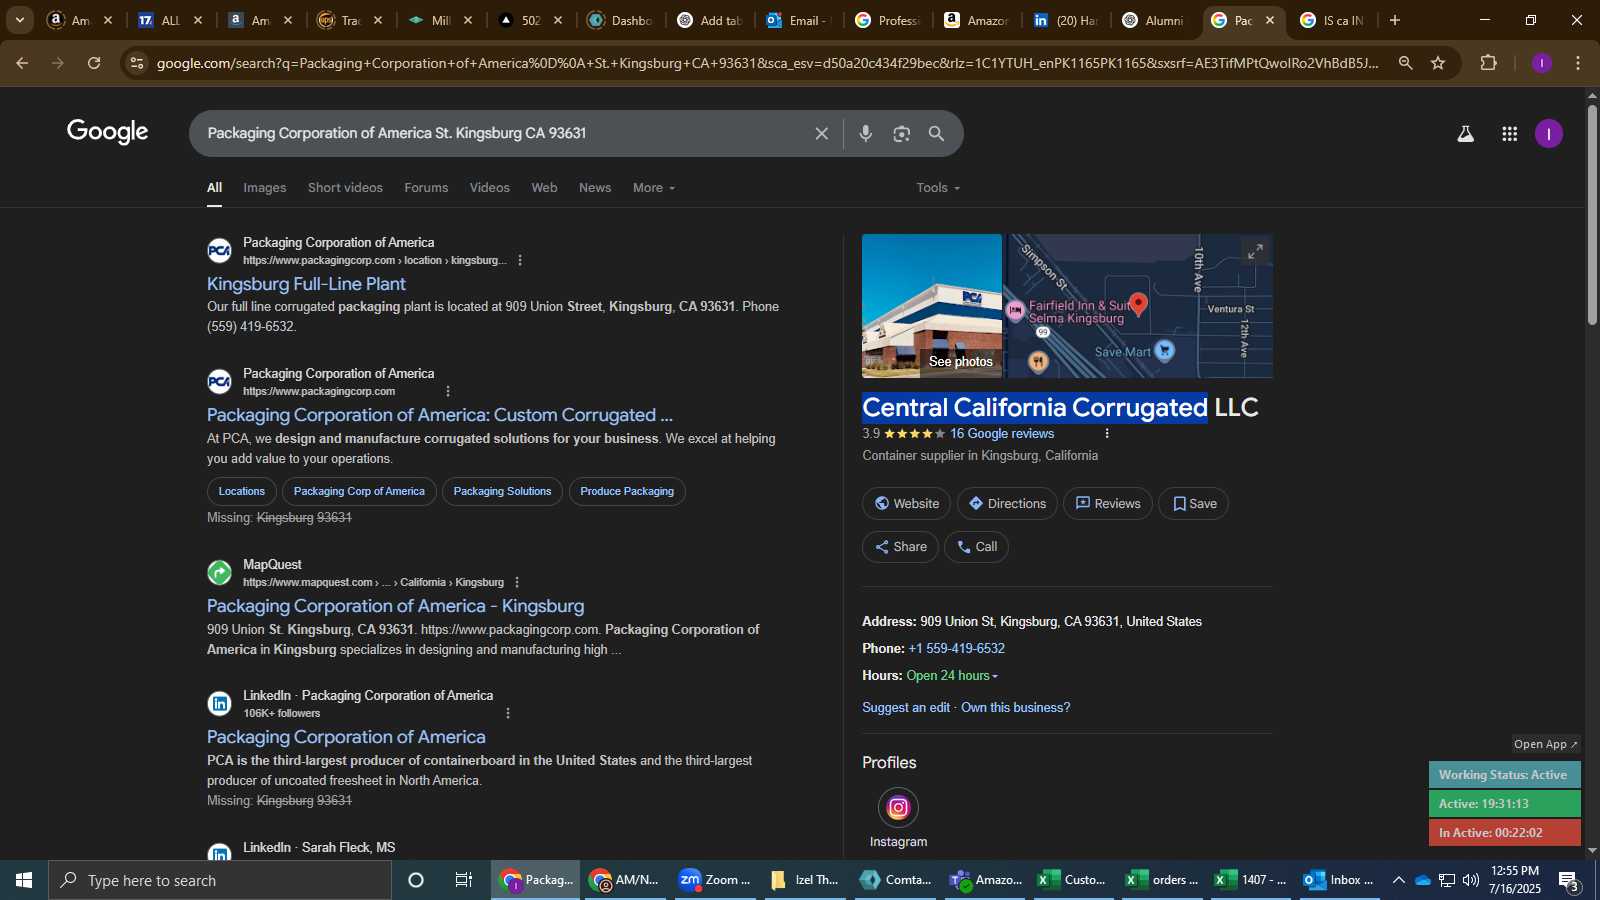Switch to the Short videos tab
The image size is (1600, 900).
click(345, 188)
